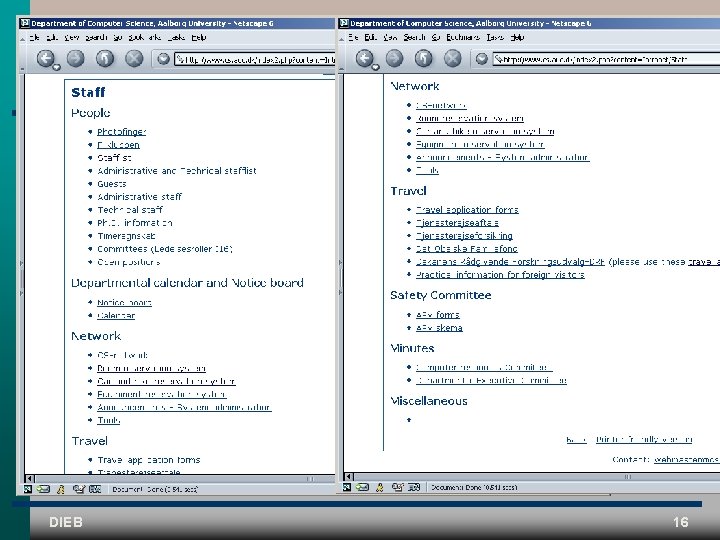This screenshot has height=540, width=720.
Task: Open Instant Messenger icon in the right status bar
Action: pyautogui.click(x=380, y=487)
